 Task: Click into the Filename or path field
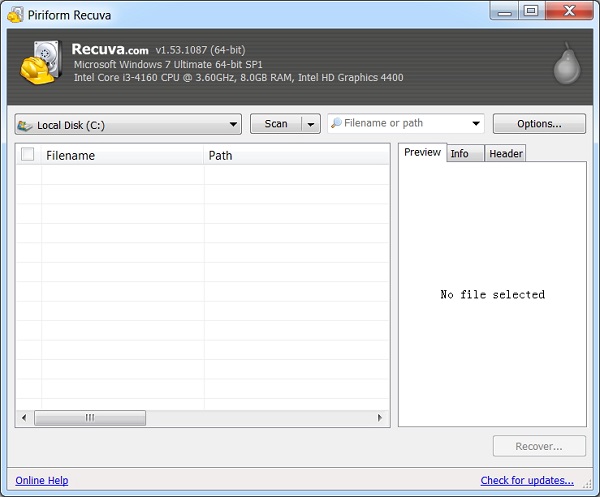pos(406,123)
